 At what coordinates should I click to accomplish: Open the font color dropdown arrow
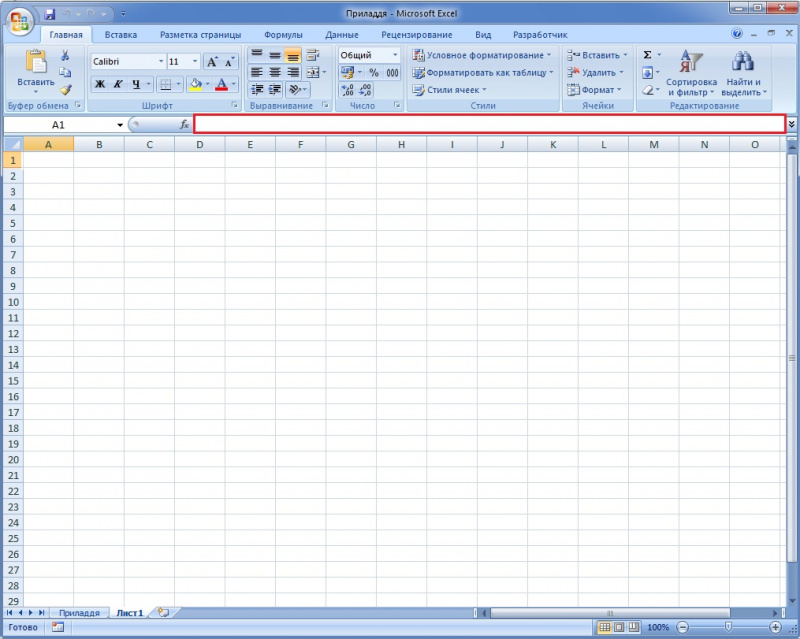click(234, 84)
